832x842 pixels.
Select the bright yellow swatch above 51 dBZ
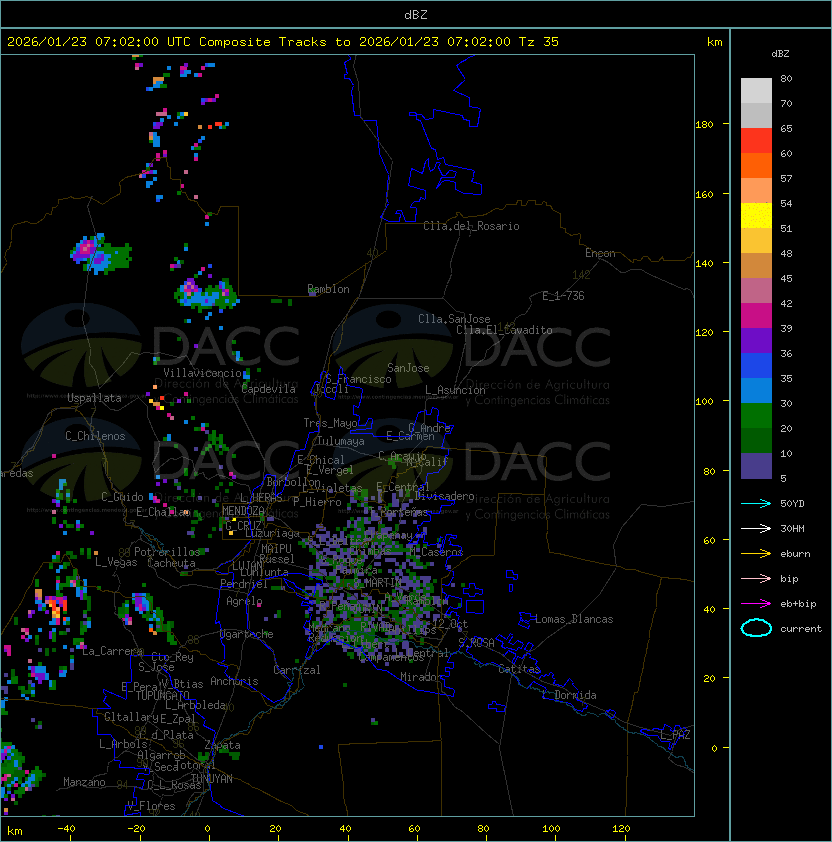pyautogui.click(x=756, y=216)
